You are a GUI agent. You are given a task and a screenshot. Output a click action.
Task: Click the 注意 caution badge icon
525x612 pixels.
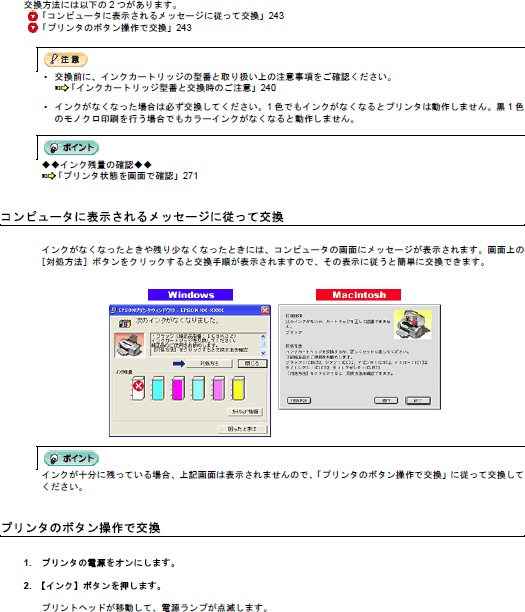tap(66, 59)
